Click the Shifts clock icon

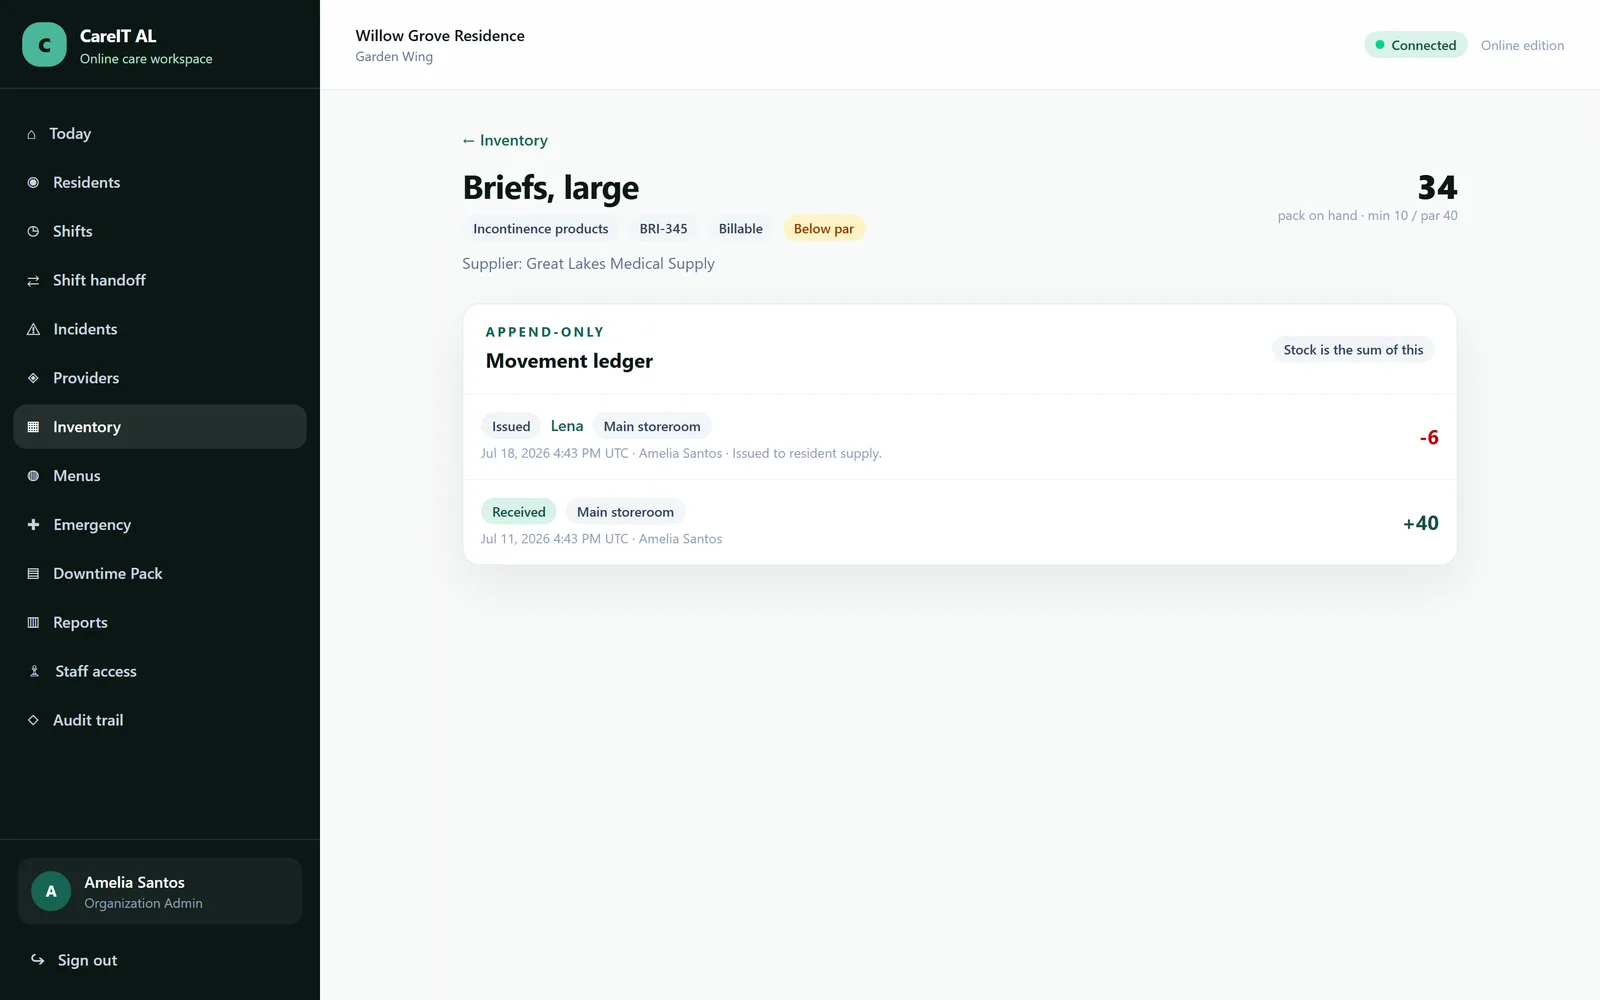click(33, 231)
